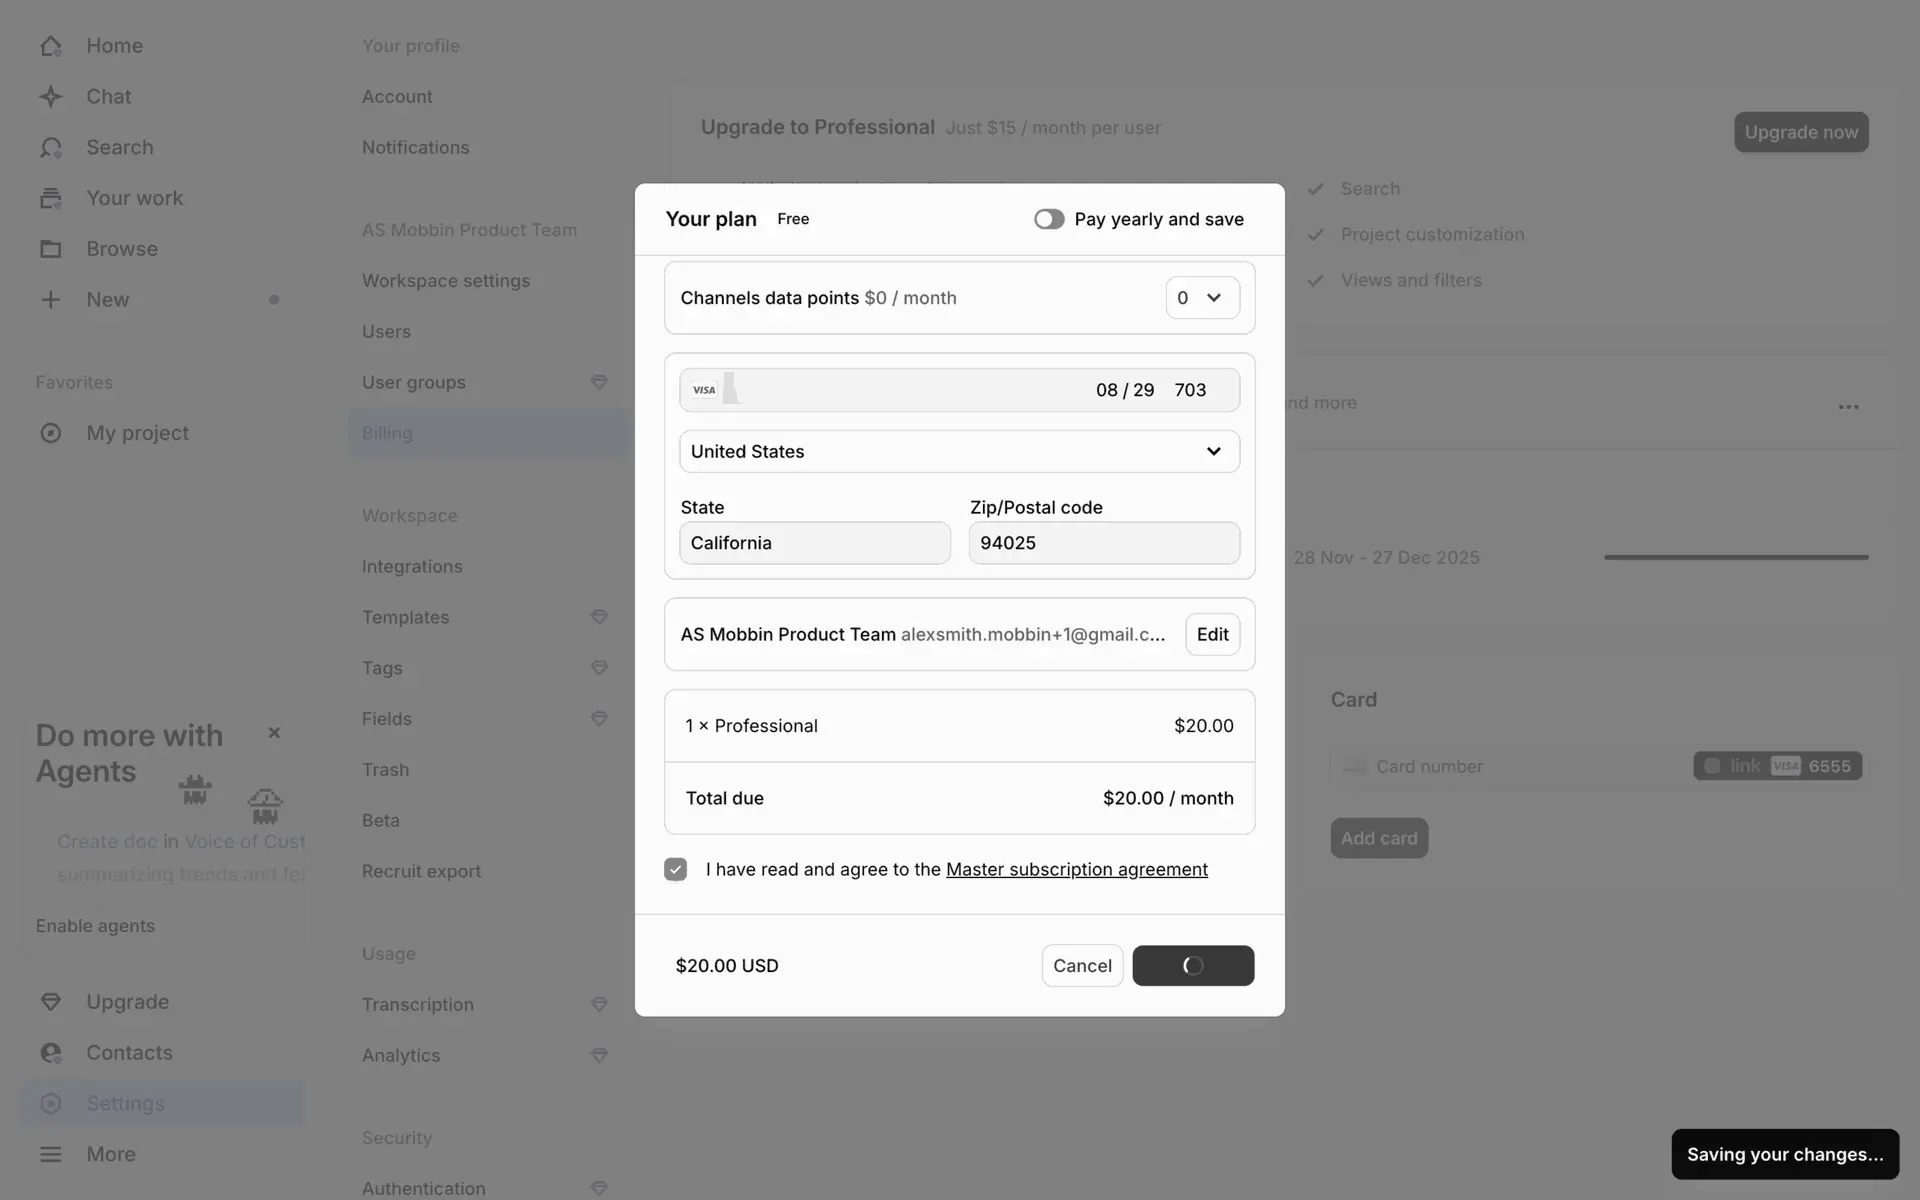Uncheck the subscription agreement checkbox
Image resolution: width=1920 pixels, height=1200 pixels.
click(x=676, y=870)
